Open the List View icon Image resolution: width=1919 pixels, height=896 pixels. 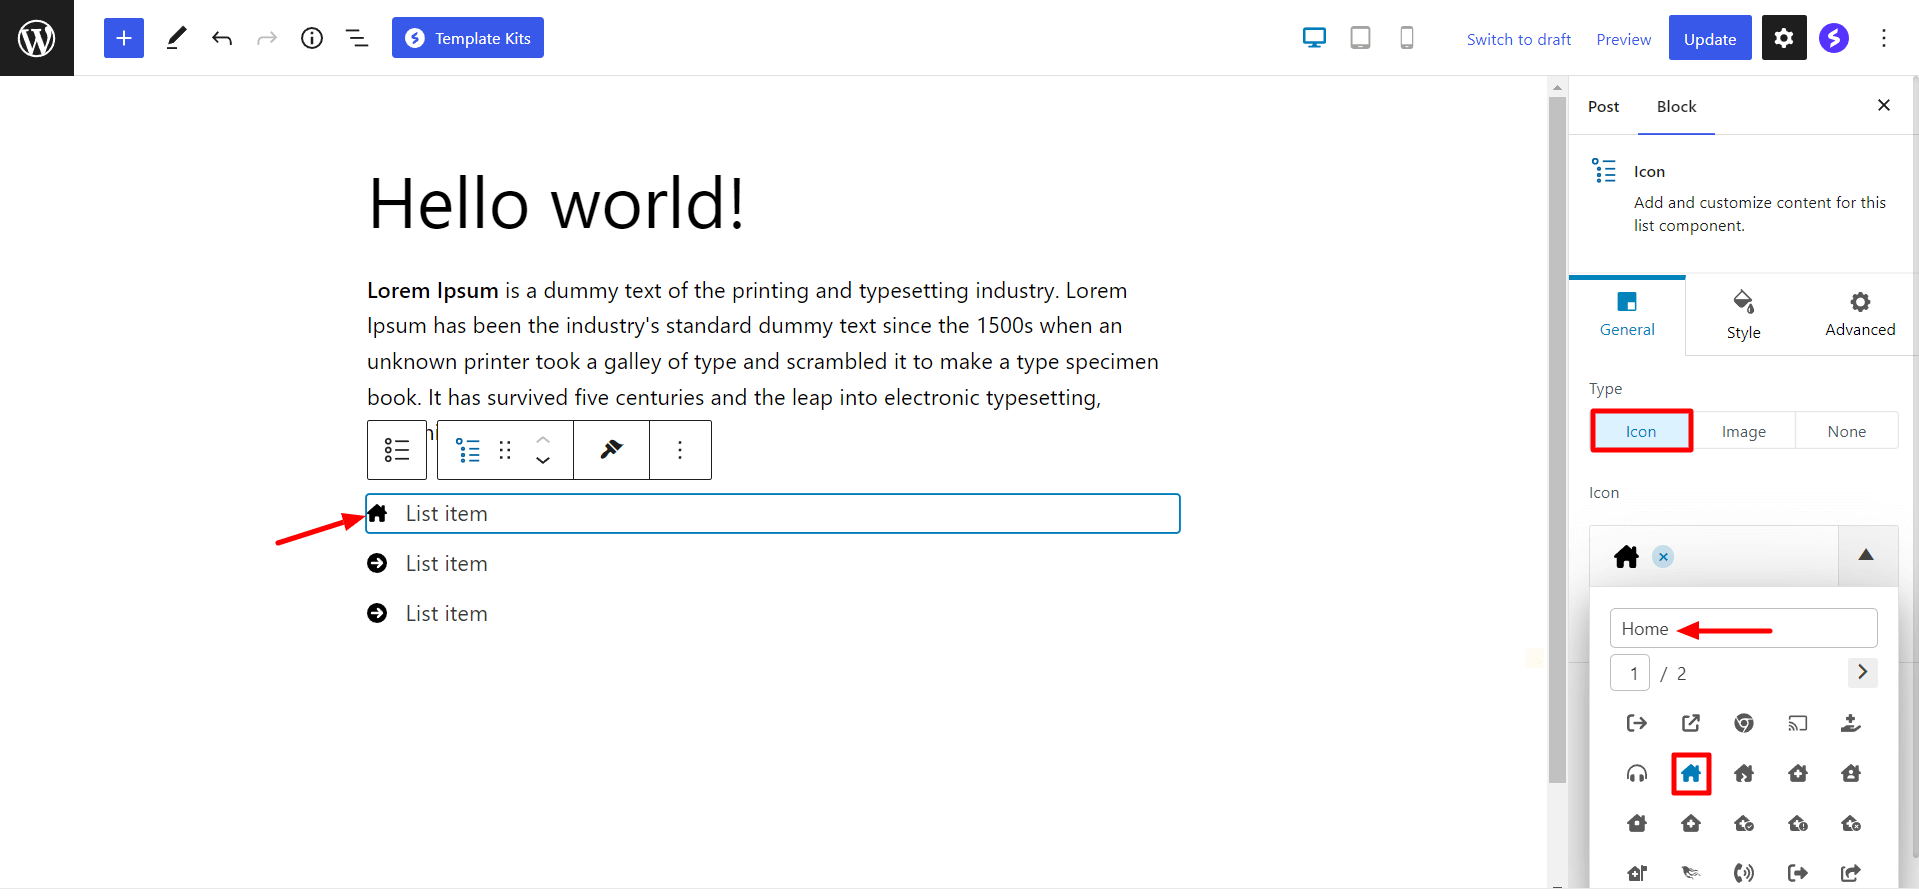[357, 38]
